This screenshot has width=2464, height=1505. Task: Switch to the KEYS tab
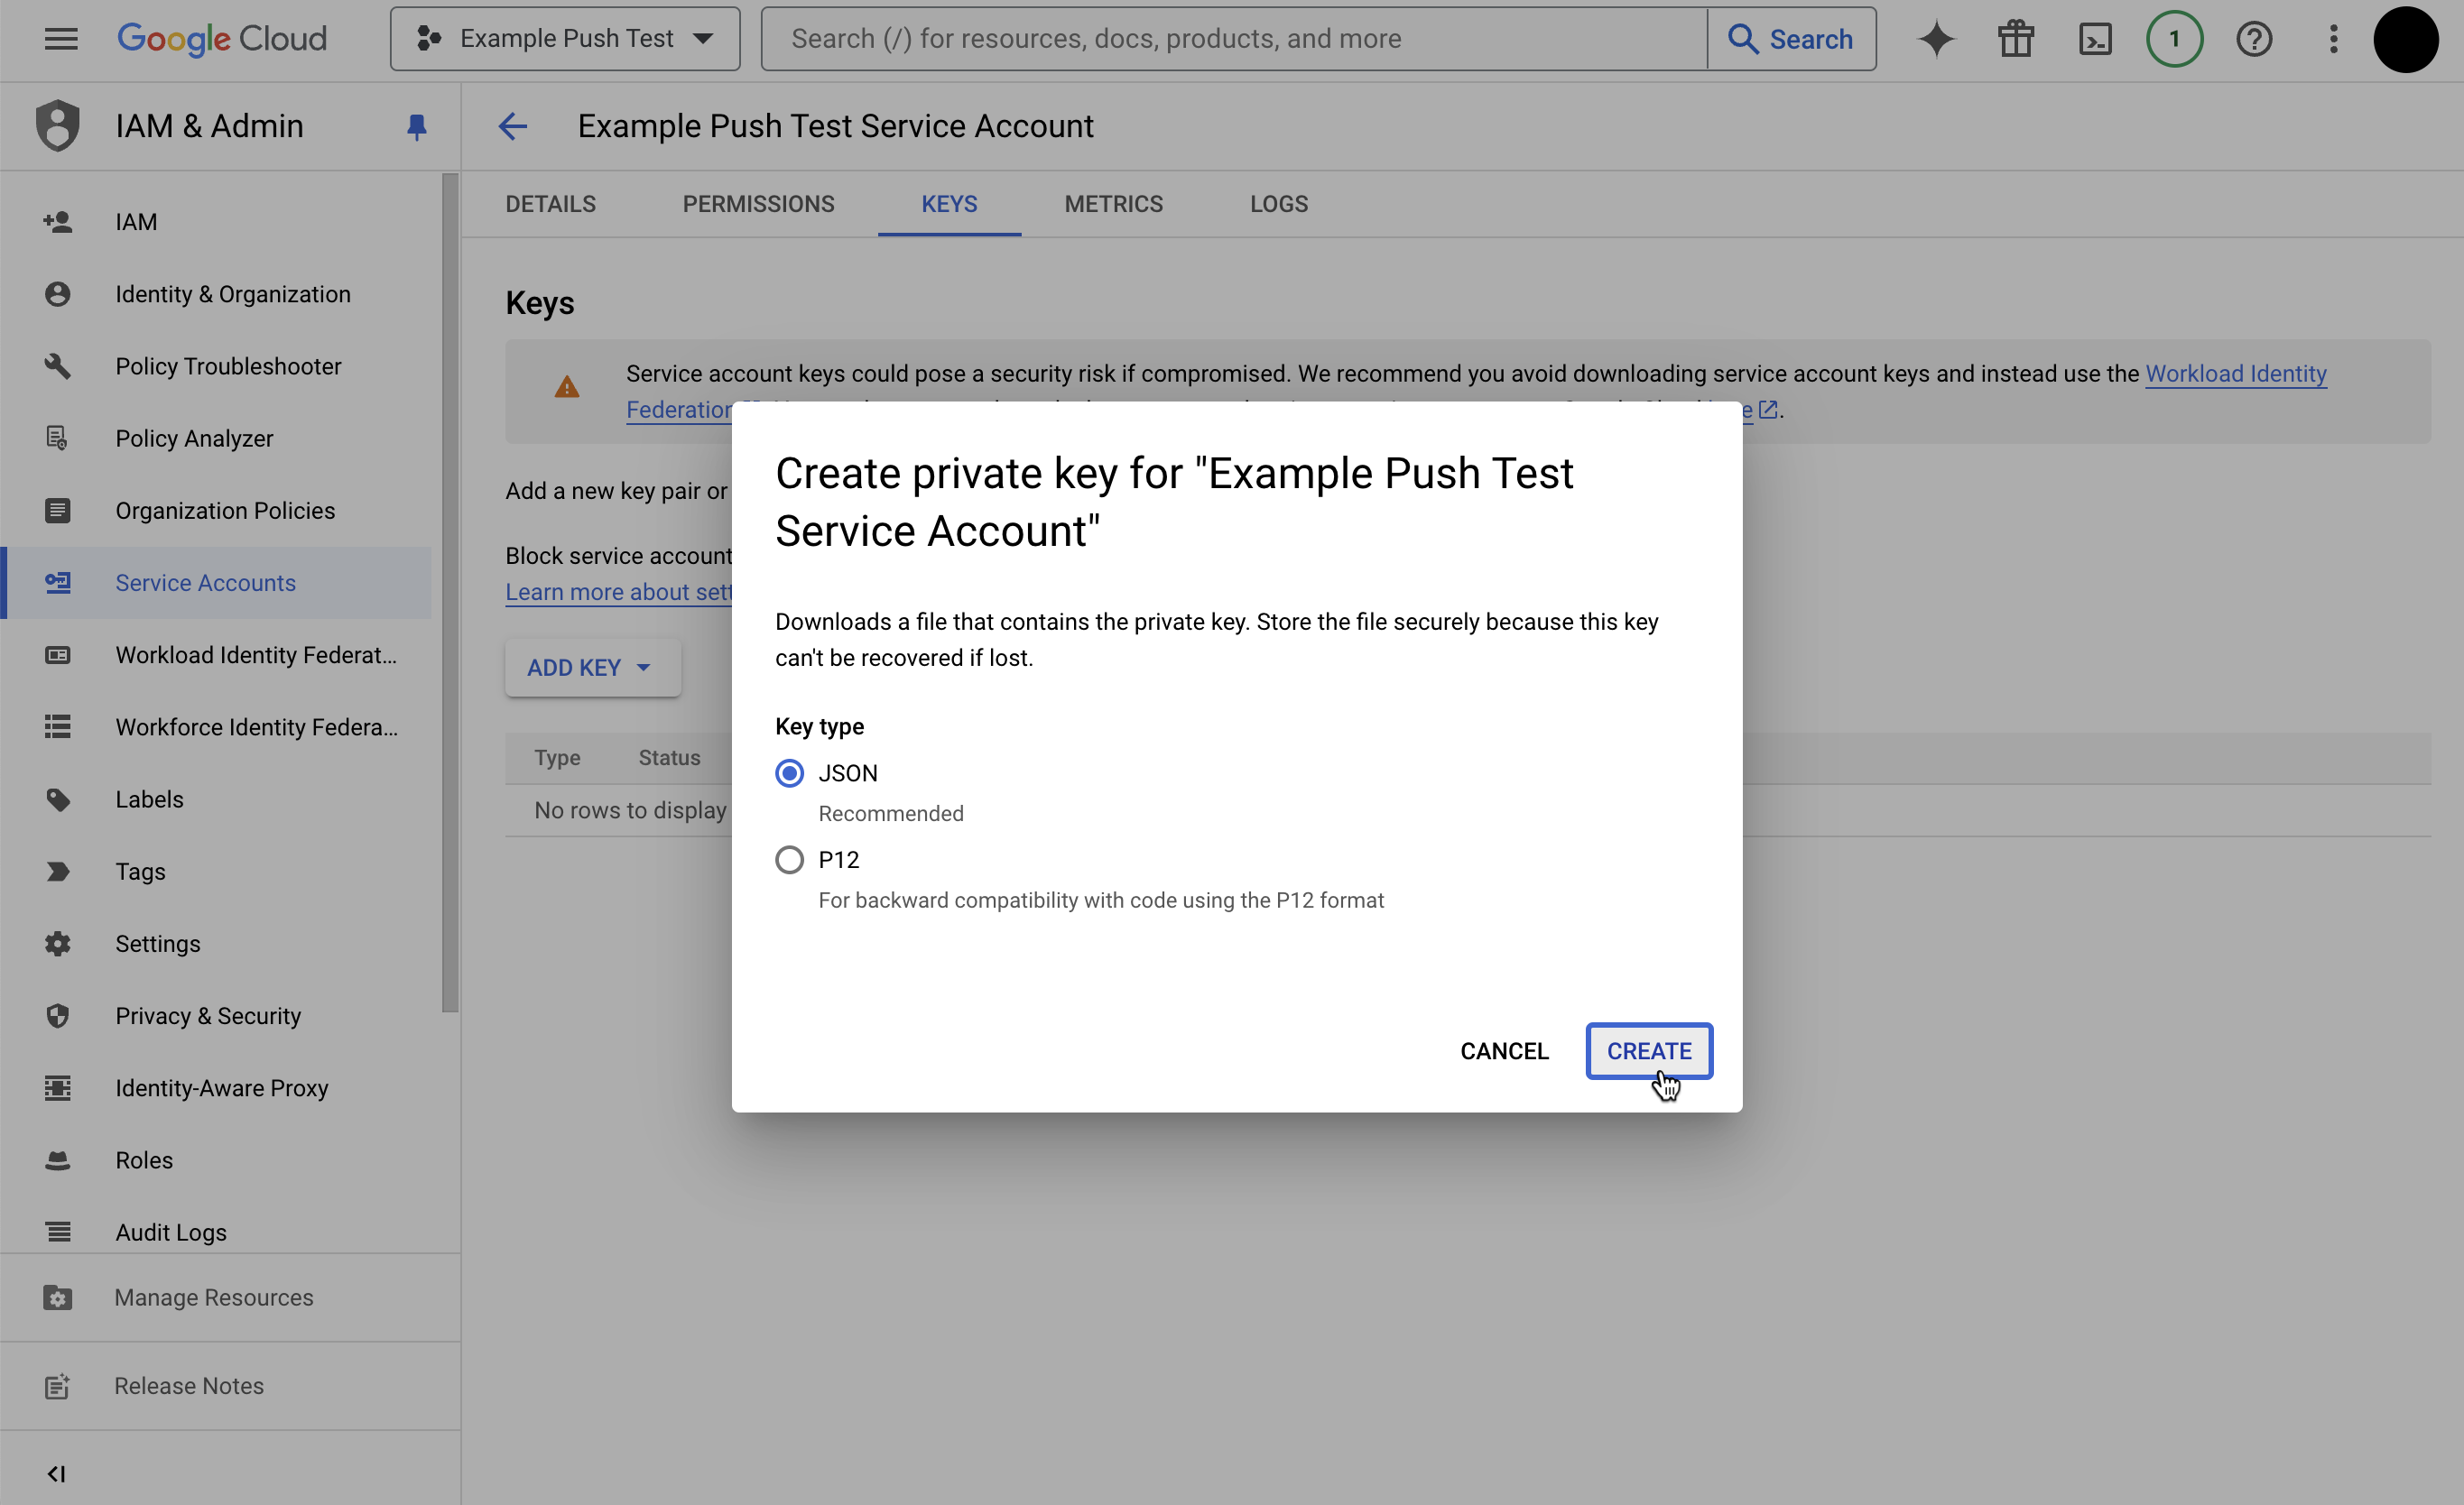pyautogui.click(x=950, y=204)
